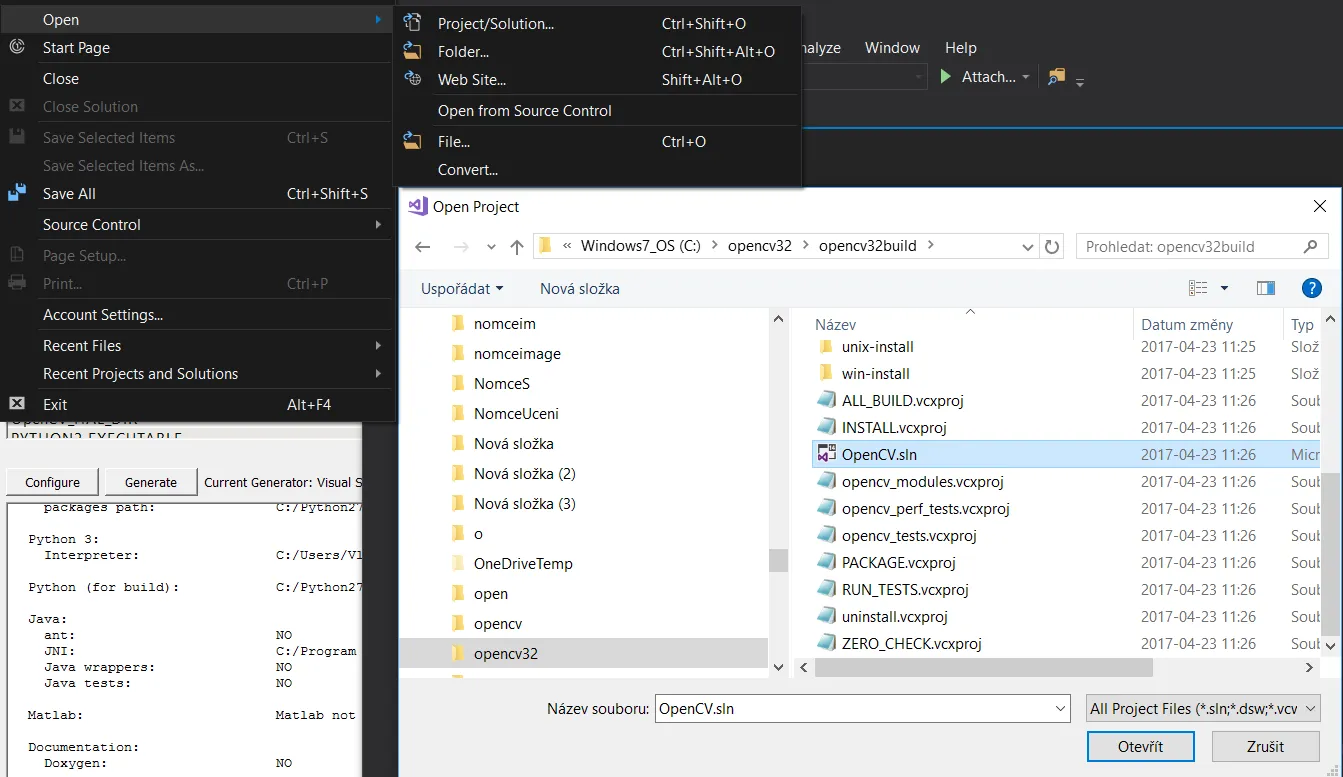Viewport: 1343px width, 777px height.
Task: Click the Generate button in CMake
Action: pos(151,482)
